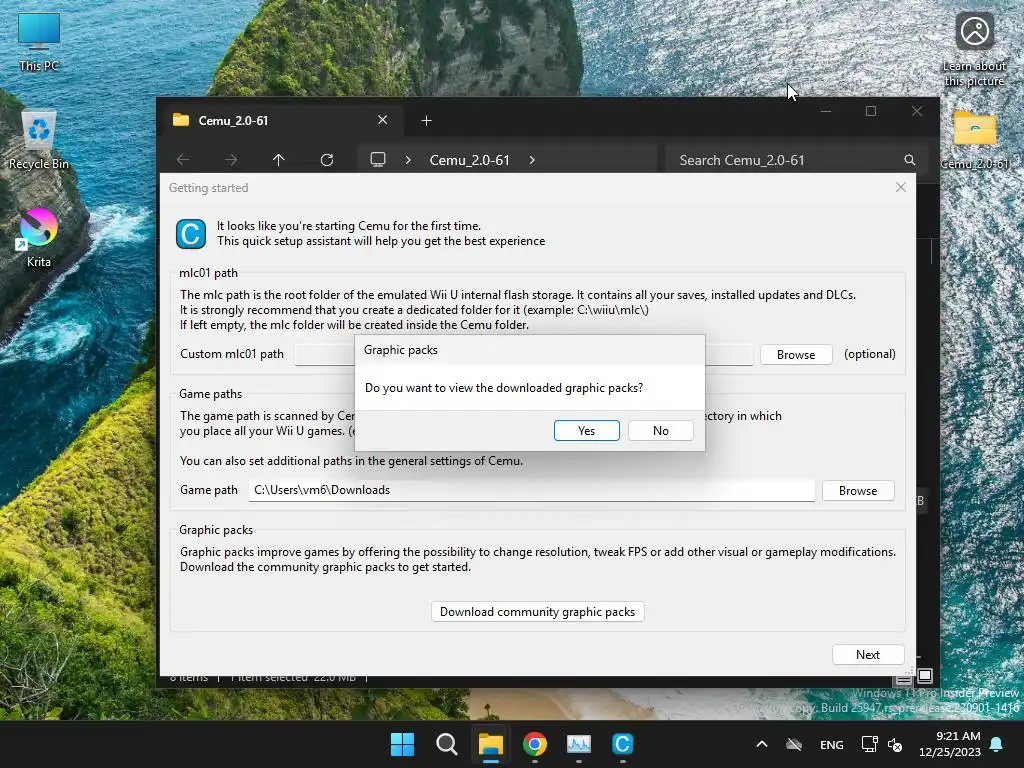Add a new Explorer tab
The height and width of the screenshot is (768, 1024).
click(426, 121)
